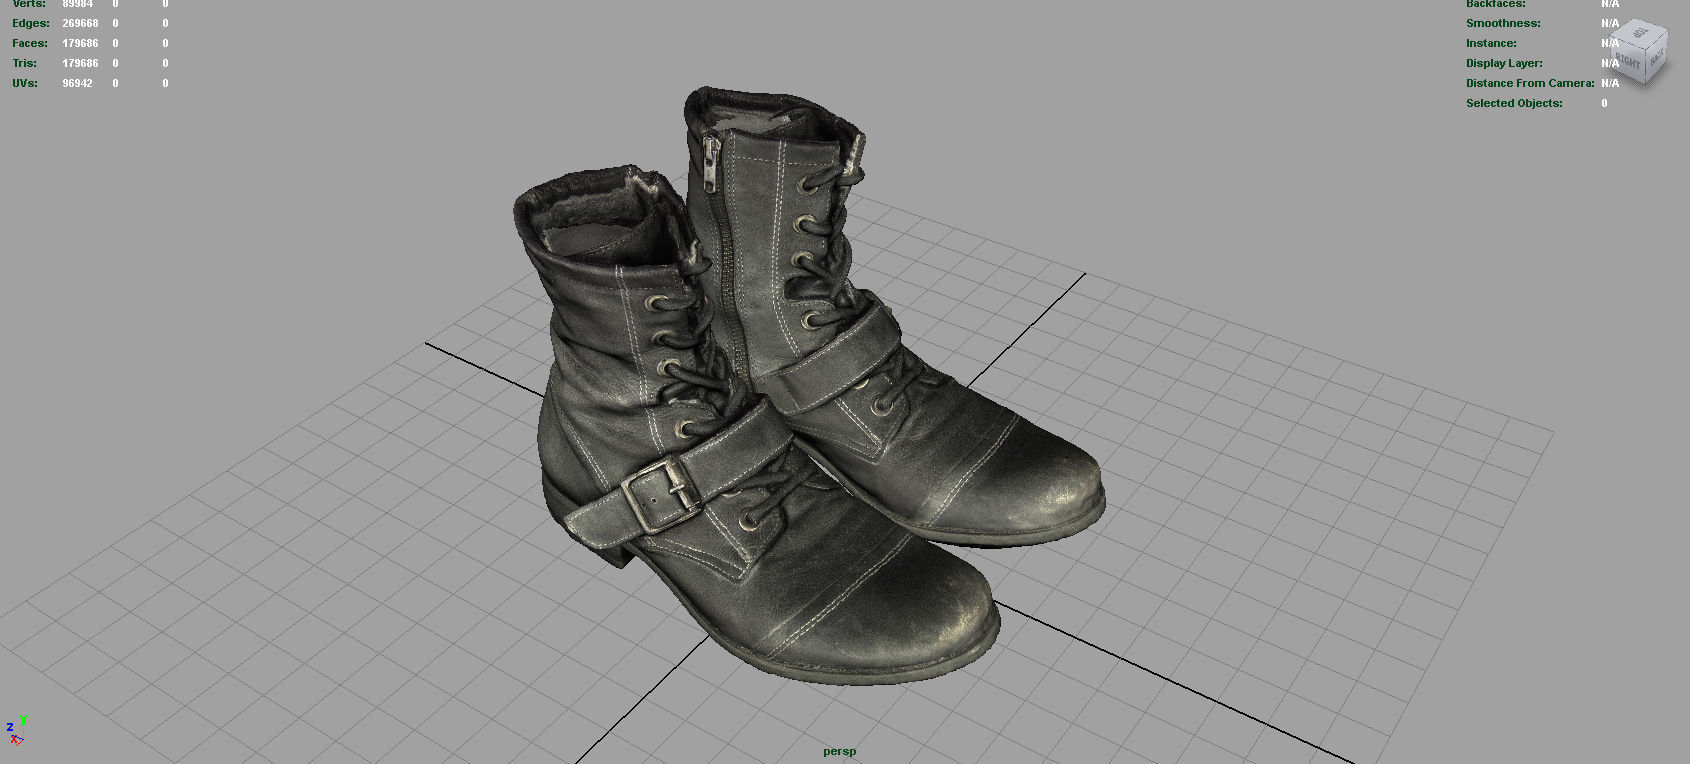This screenshot has height=764, width=1690.
Task: Click the TOP face of the view cube
Action: (x=1640, y=34)
